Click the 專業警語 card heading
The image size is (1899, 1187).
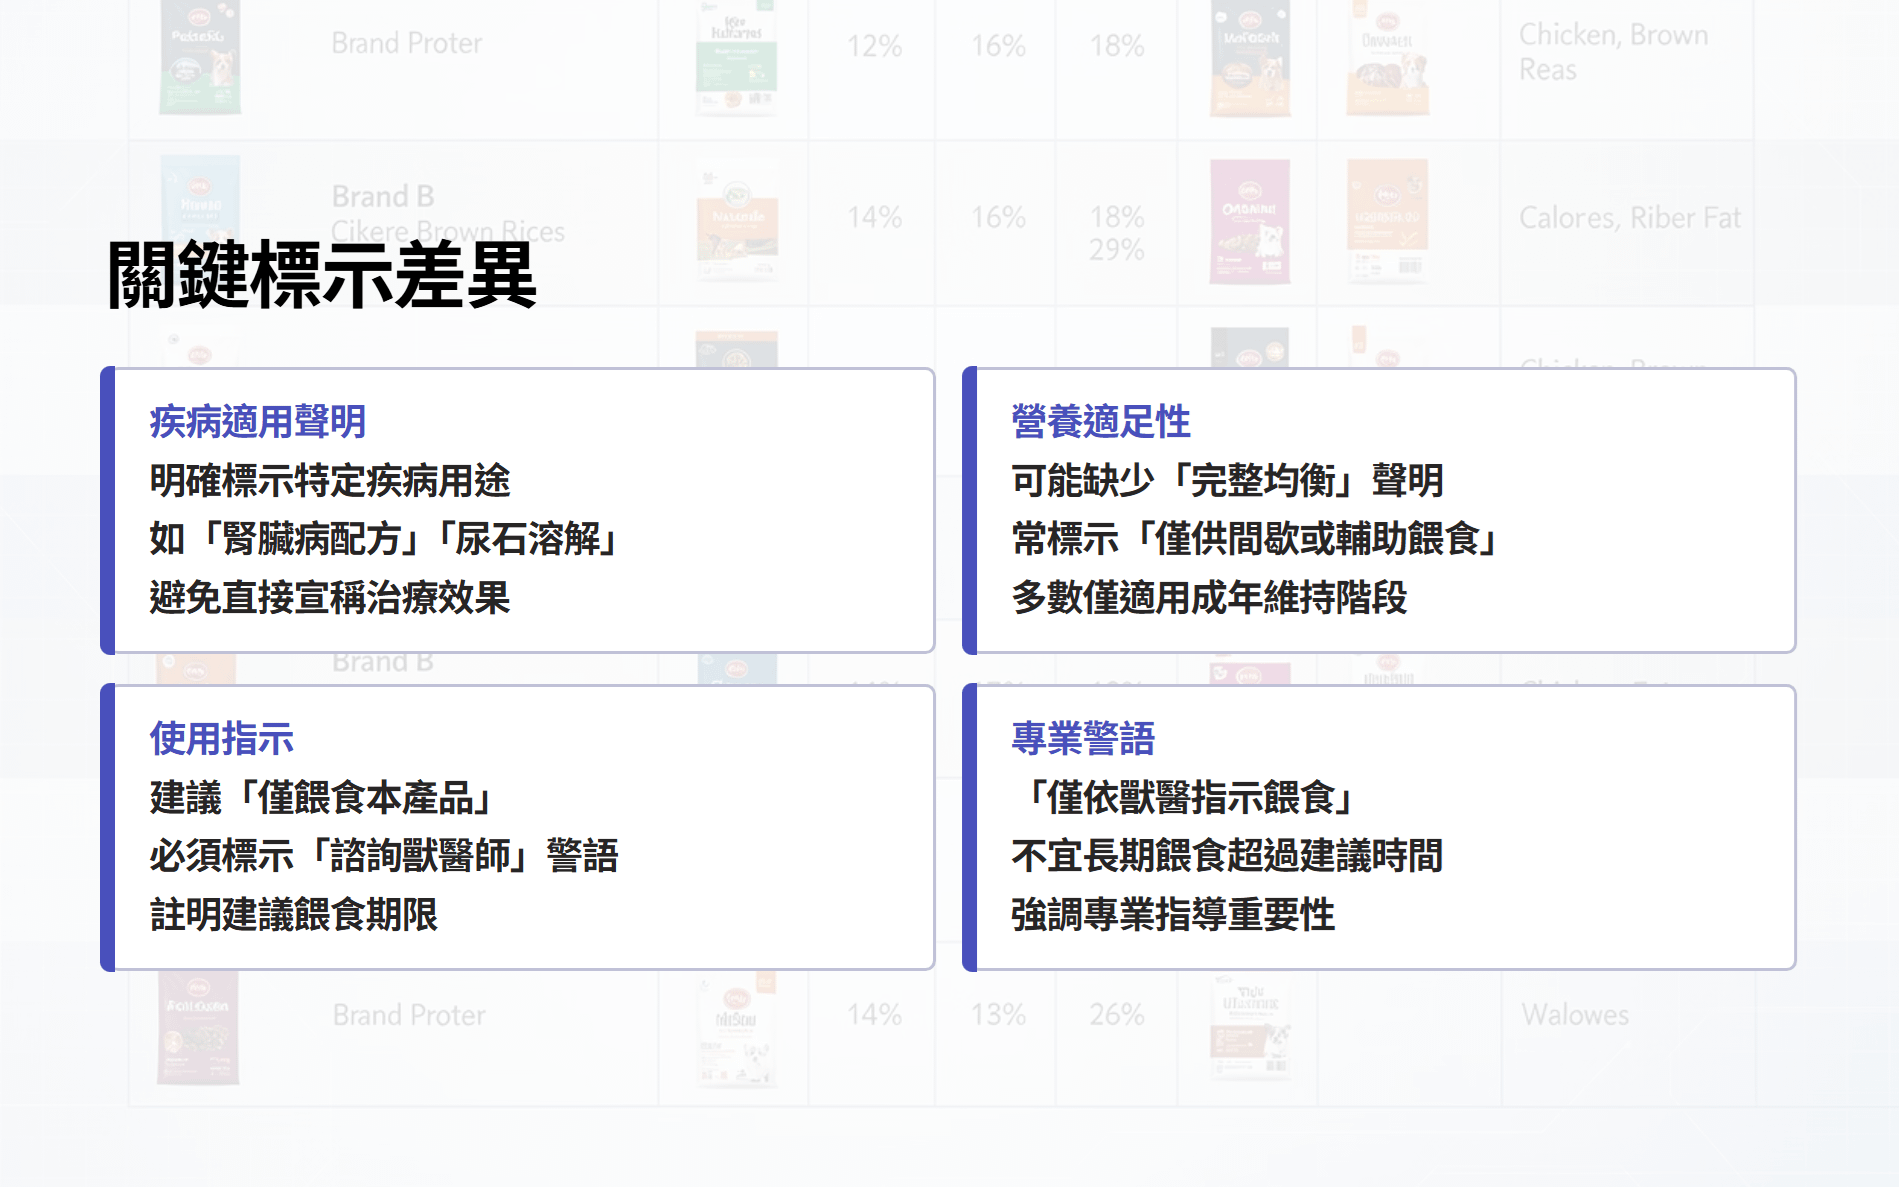point(1082,739)
